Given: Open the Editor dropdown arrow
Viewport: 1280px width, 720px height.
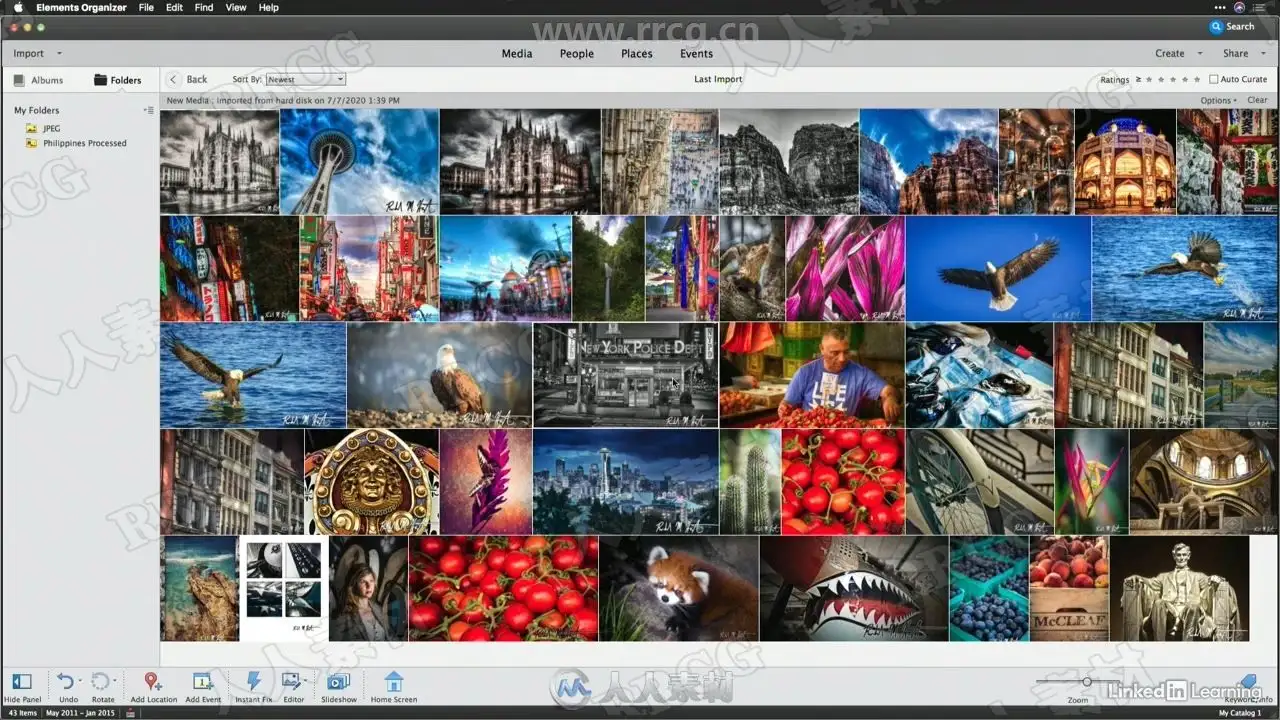Looking at the screenshot, I should click(x=305, y=681).
